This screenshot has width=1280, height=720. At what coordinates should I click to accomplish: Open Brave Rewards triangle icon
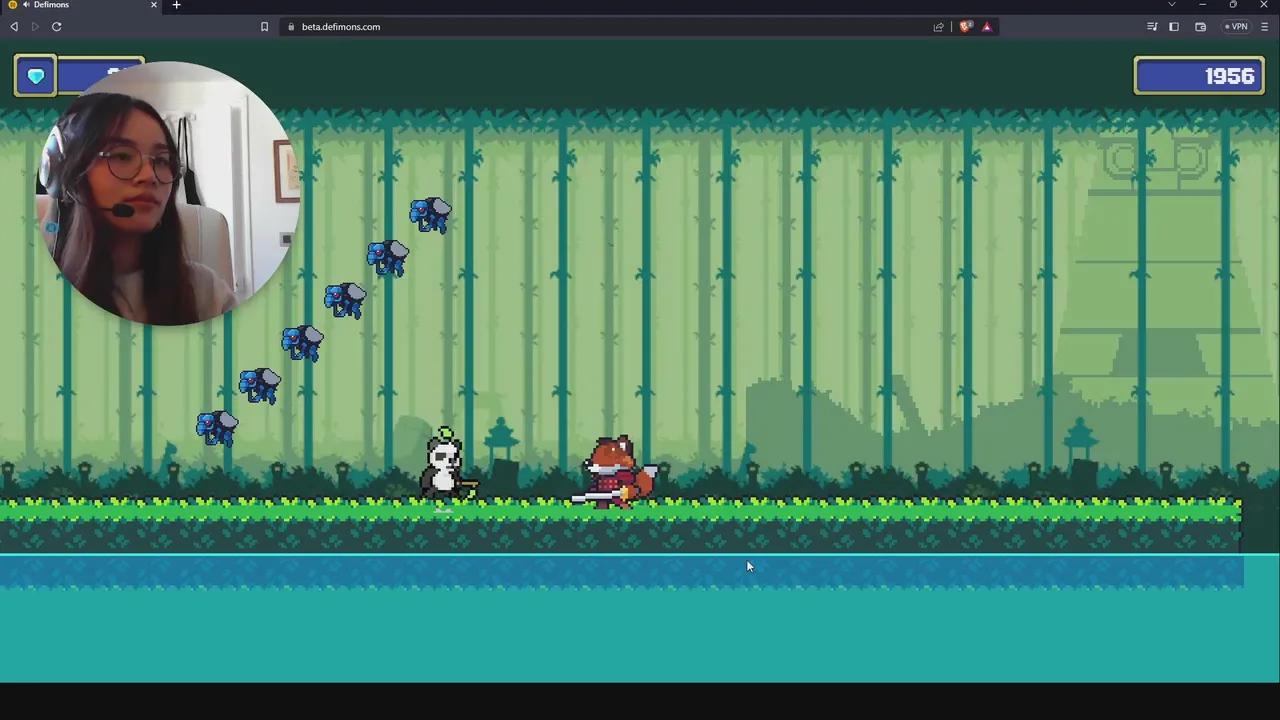click(x=987, y=27)
